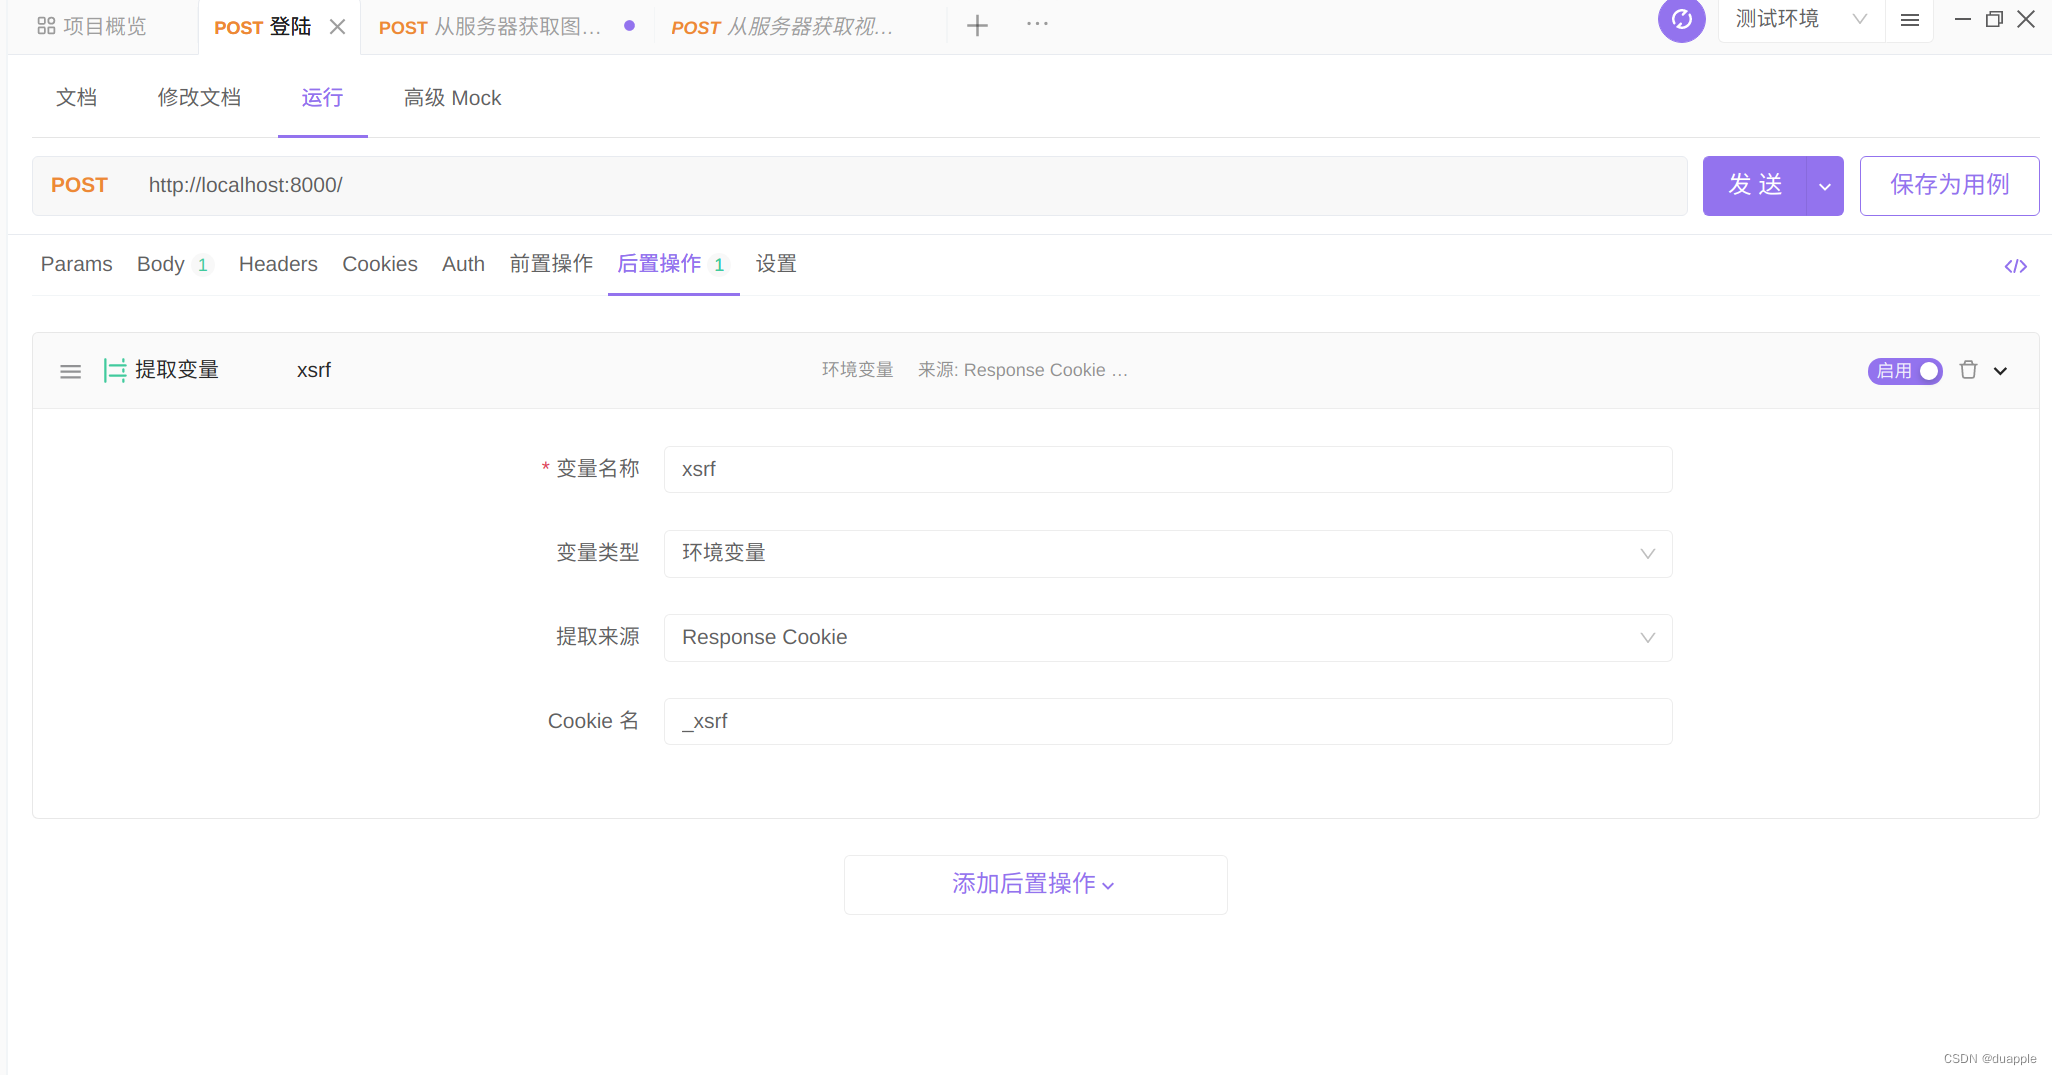Open the Headers tab
Screen dimensions: 2052x1075
278,264
